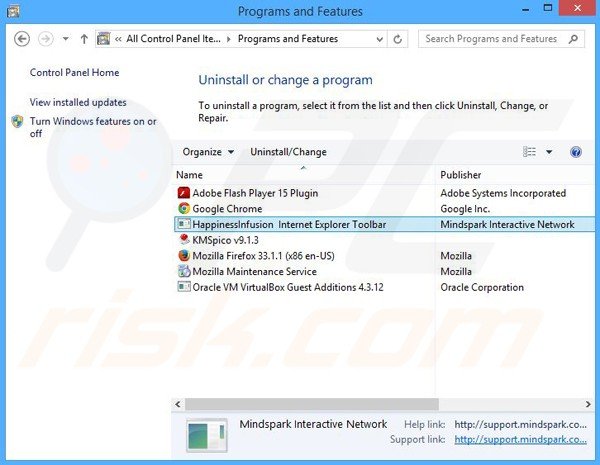Click the Mozilla Maintenance Service icon
Viewport: 600px width, 465px height.
pos(184,271)
